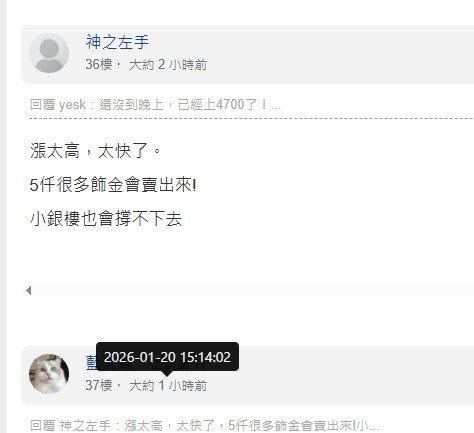Screen dimensions: 474x433
Task: Click the comment line 小銀樓也會撐不下去
Action: pyautogui.click(x=106, y=219)
